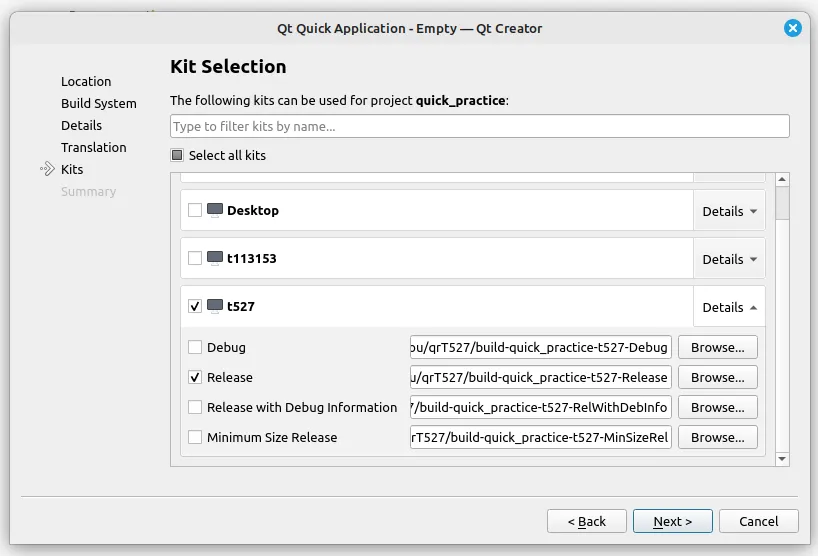Go to the Details wizard step
The image size is (818, 556).
(81, 125)
